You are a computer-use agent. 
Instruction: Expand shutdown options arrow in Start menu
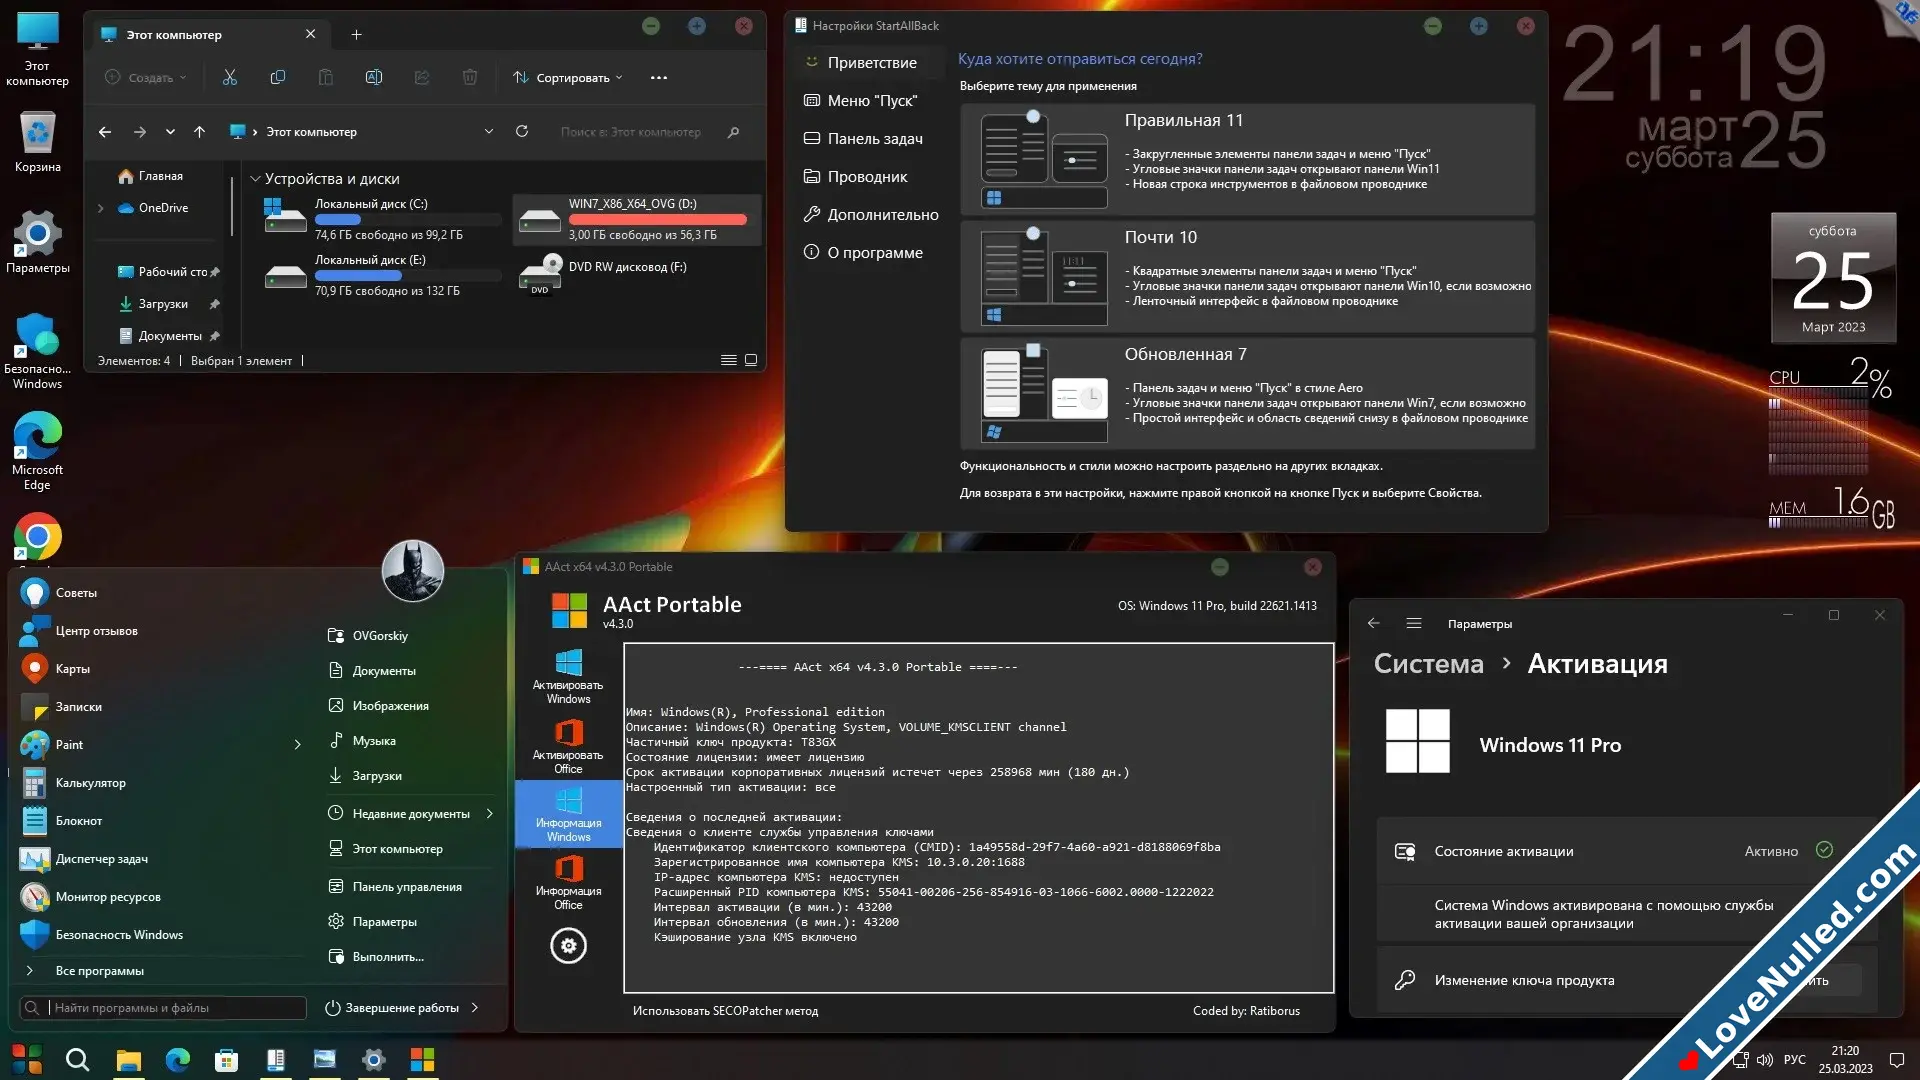(x=475, y=1008)
